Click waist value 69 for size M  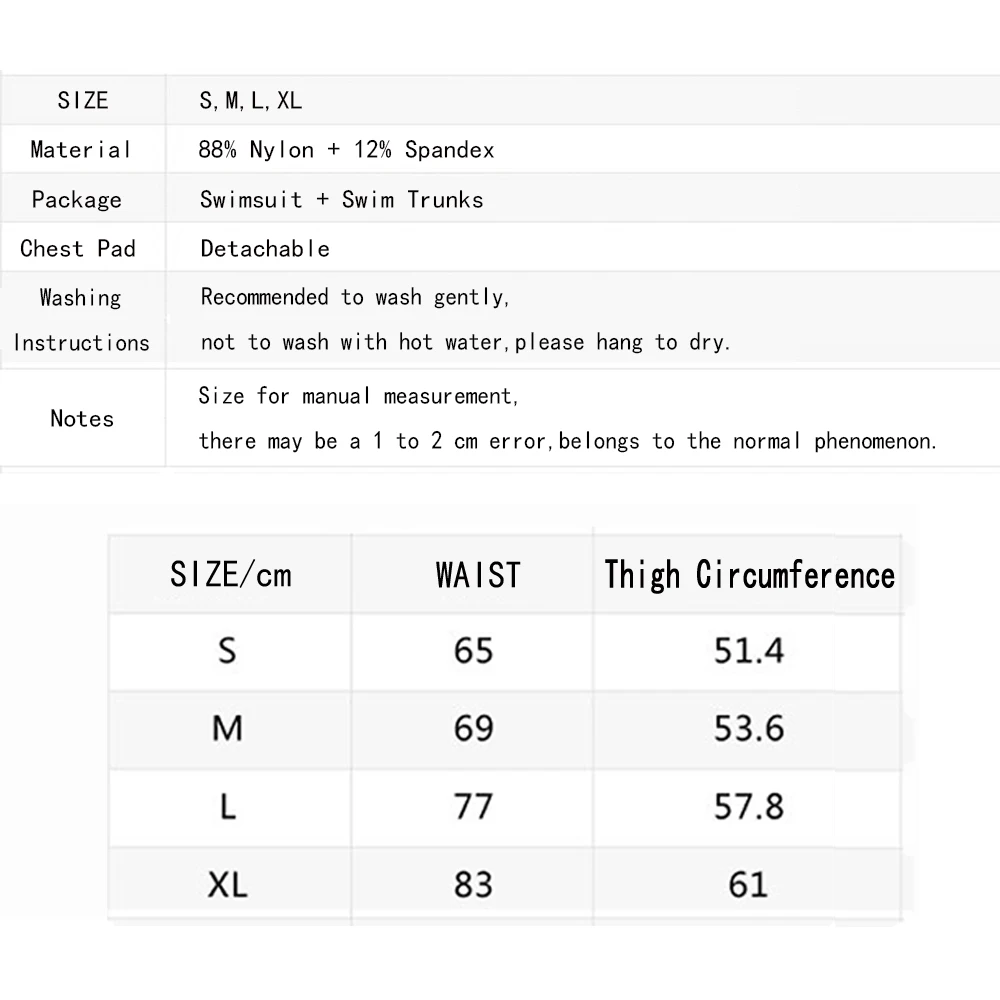pos(473,728)
